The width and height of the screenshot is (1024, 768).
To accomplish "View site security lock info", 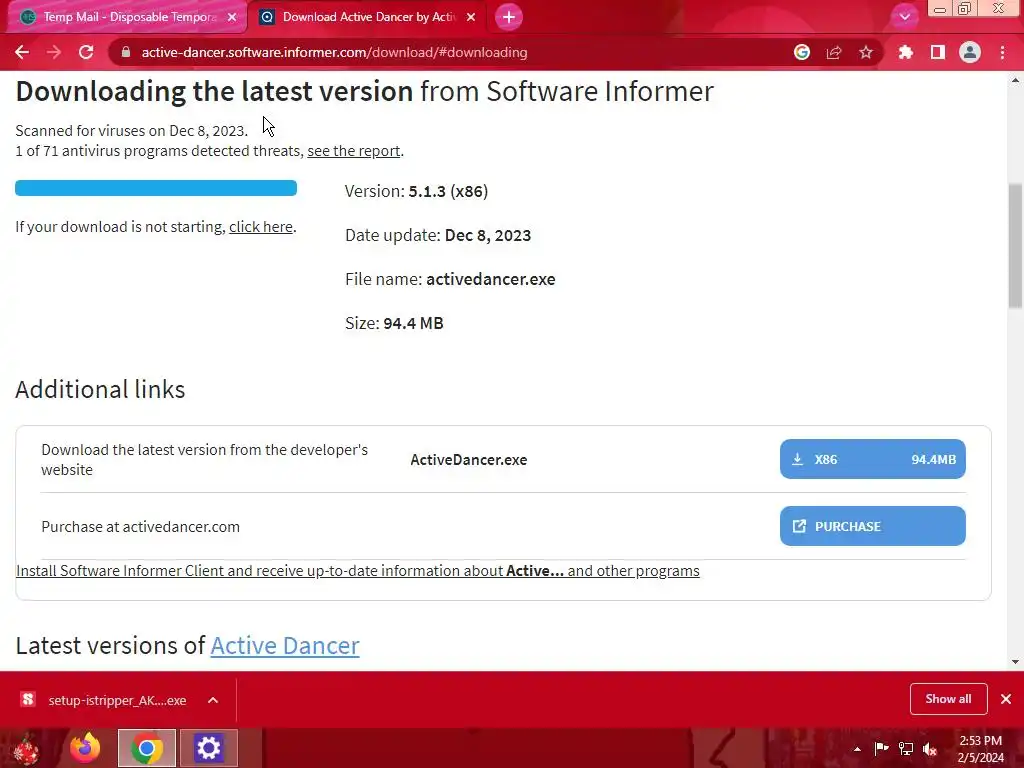I will 125,52.
